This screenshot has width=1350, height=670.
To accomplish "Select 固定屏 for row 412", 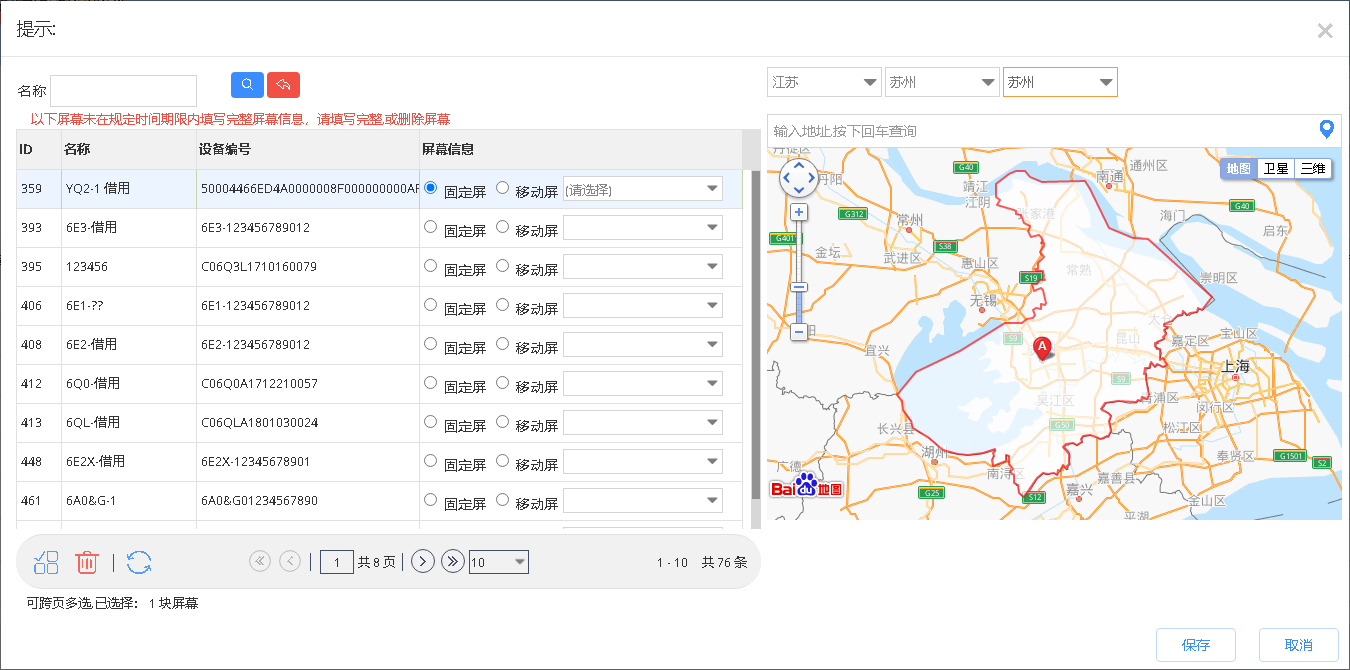I will pos(431,383).
